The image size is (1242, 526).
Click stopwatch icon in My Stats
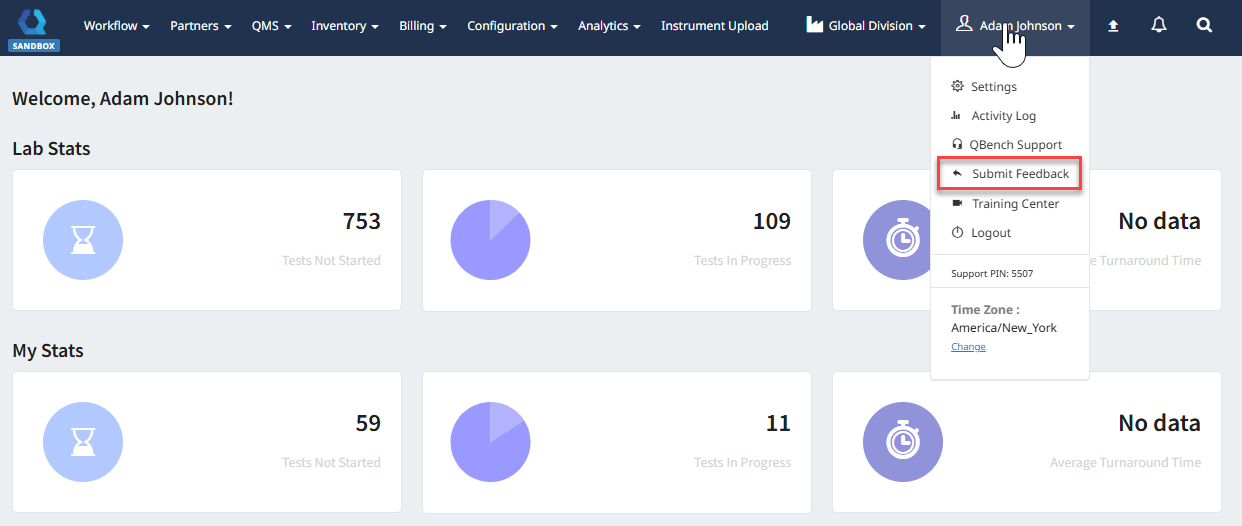pos(902,442)
